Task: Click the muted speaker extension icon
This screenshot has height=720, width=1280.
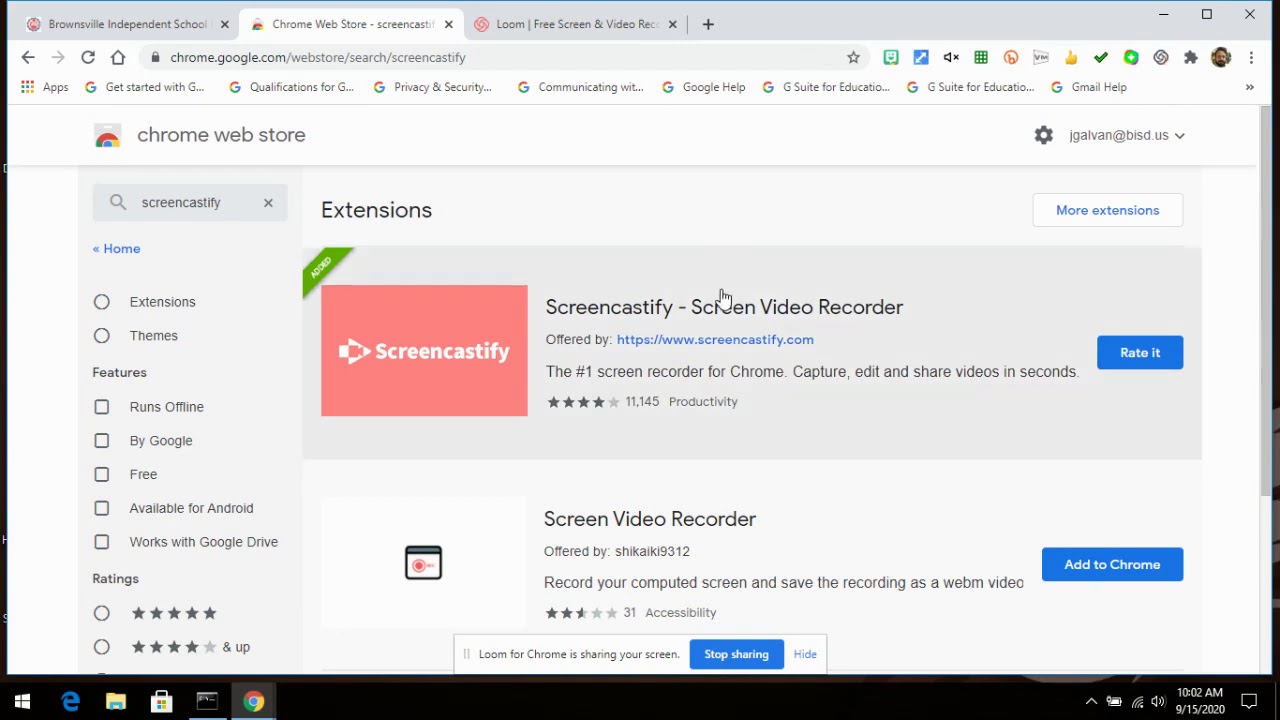Action: (x=951, y=58)
